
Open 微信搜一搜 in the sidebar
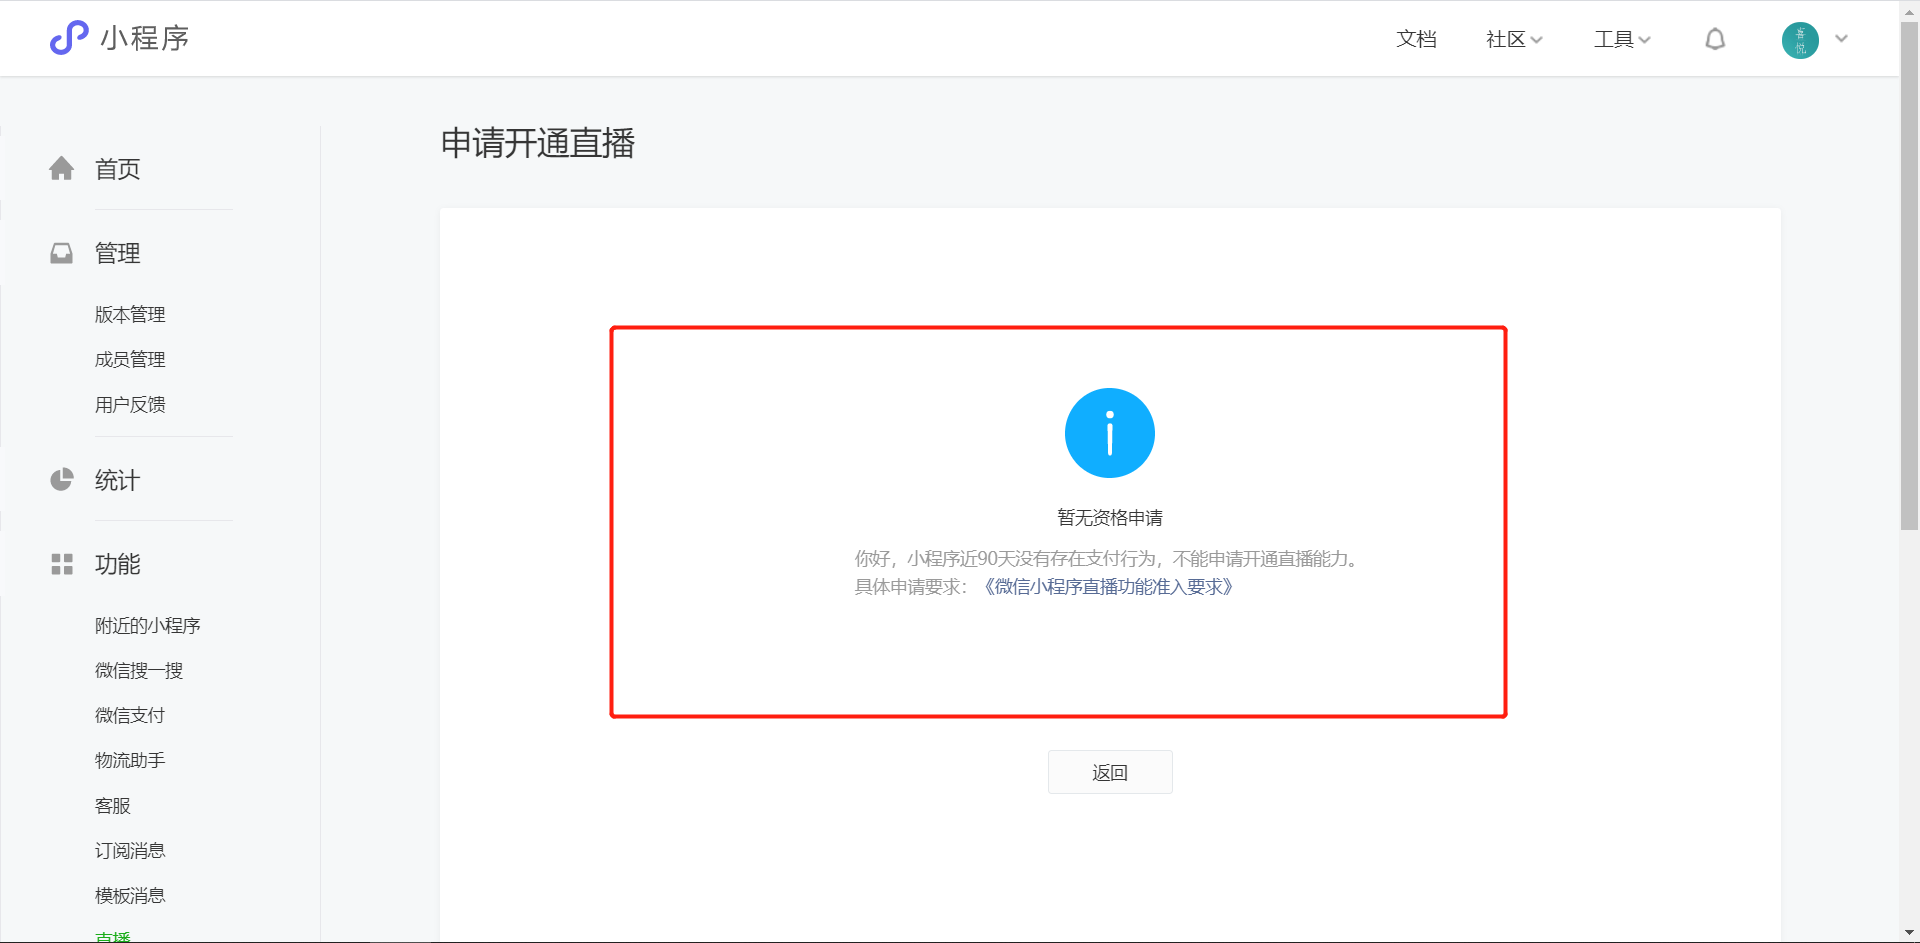(139, 671)
